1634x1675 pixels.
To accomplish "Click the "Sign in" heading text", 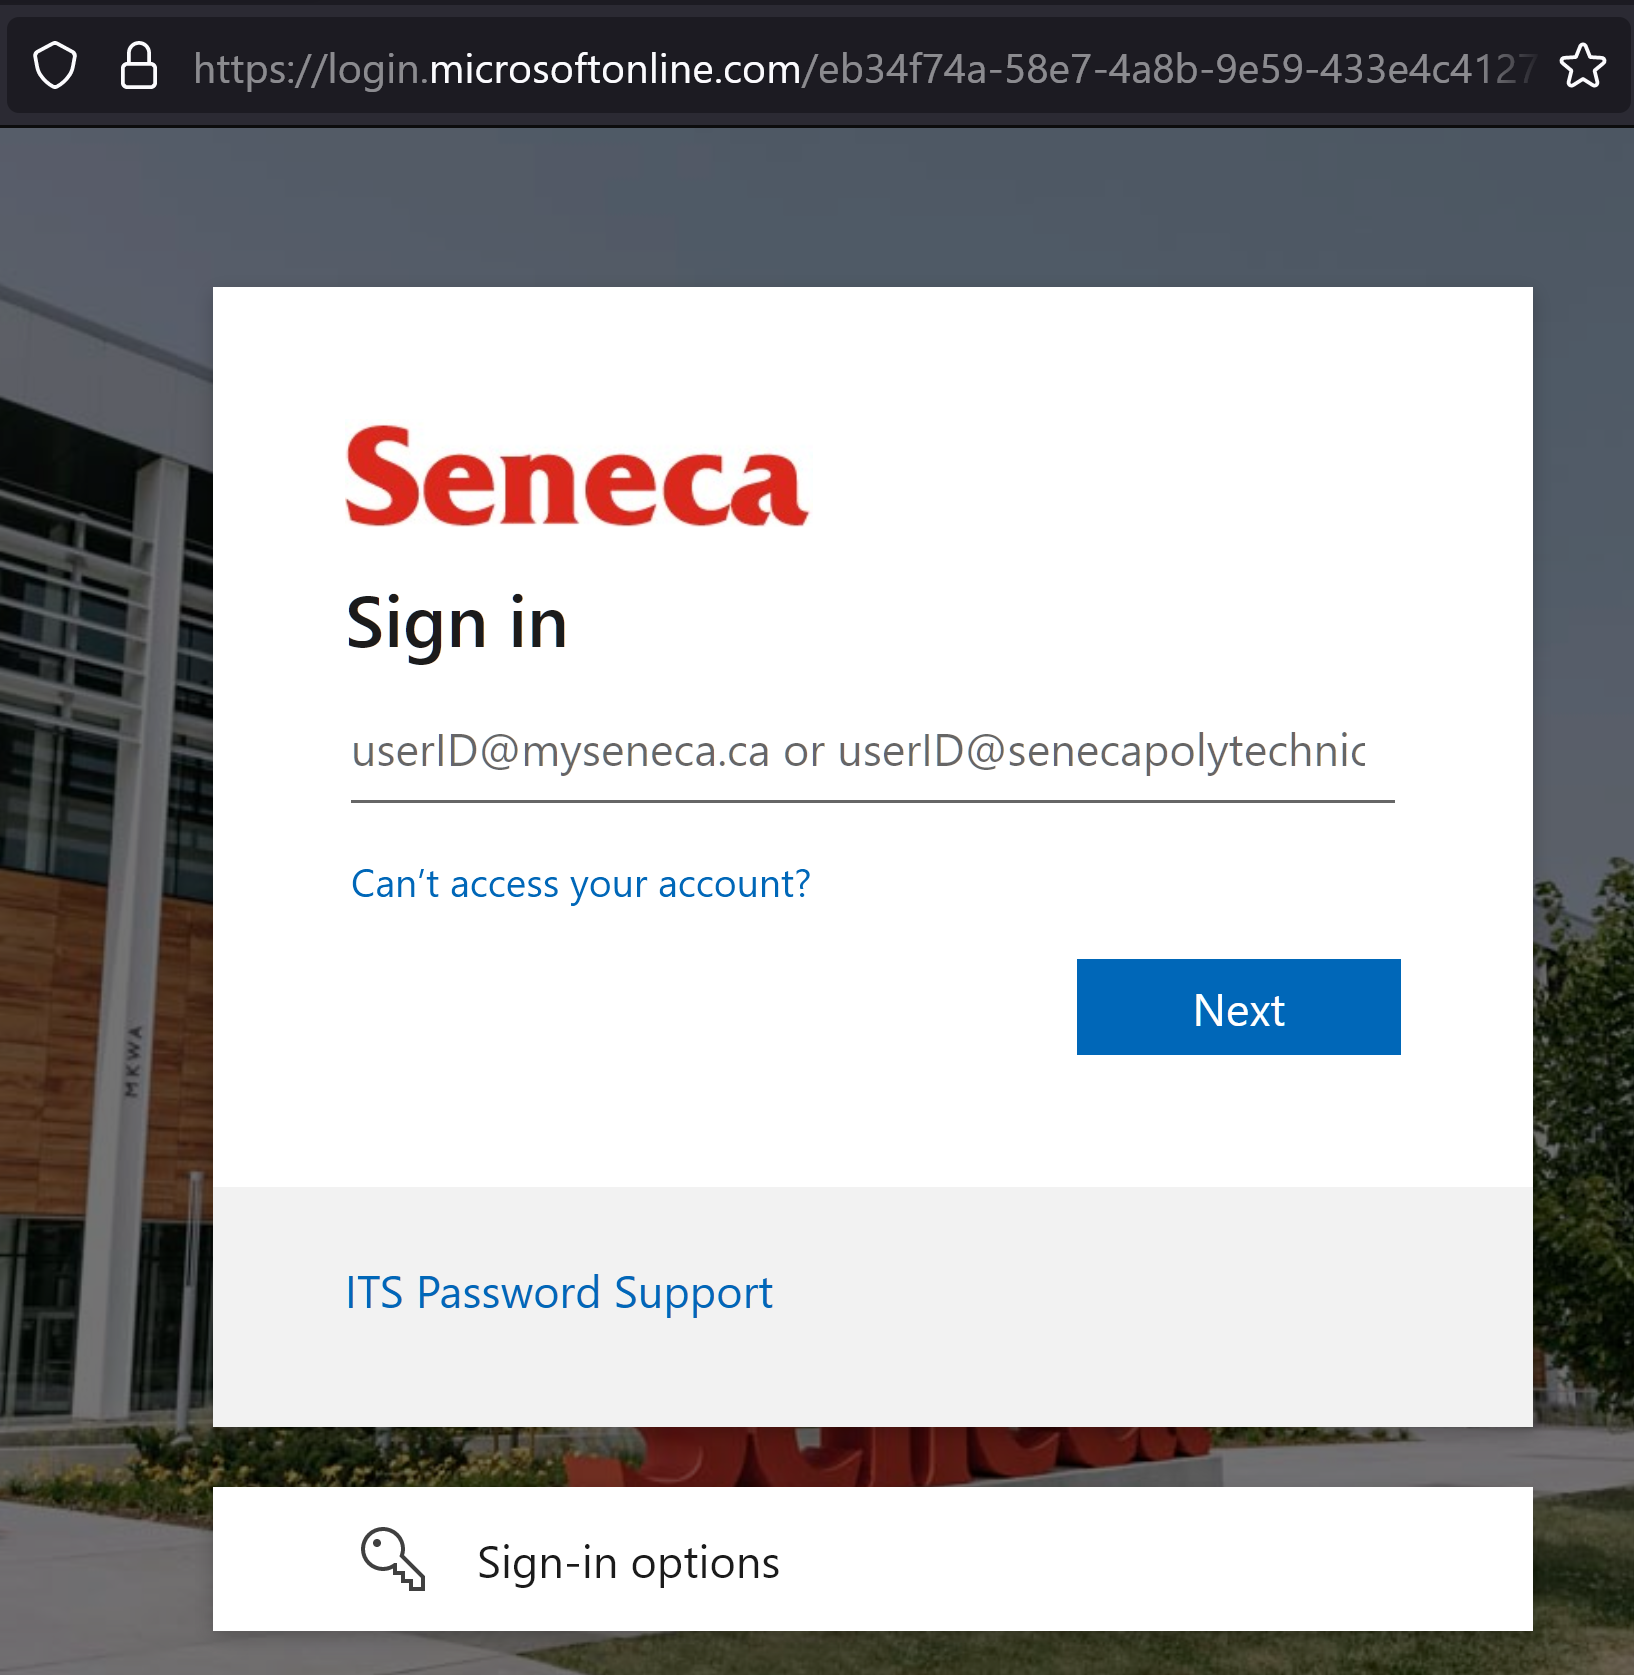I will coord(456,623).
